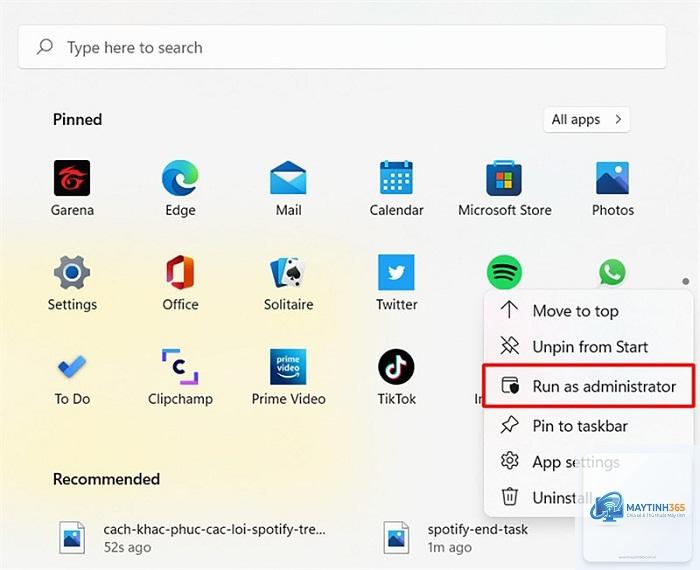Open the Twitter app
Screen dimensions: 700x570
click(396, 283)
